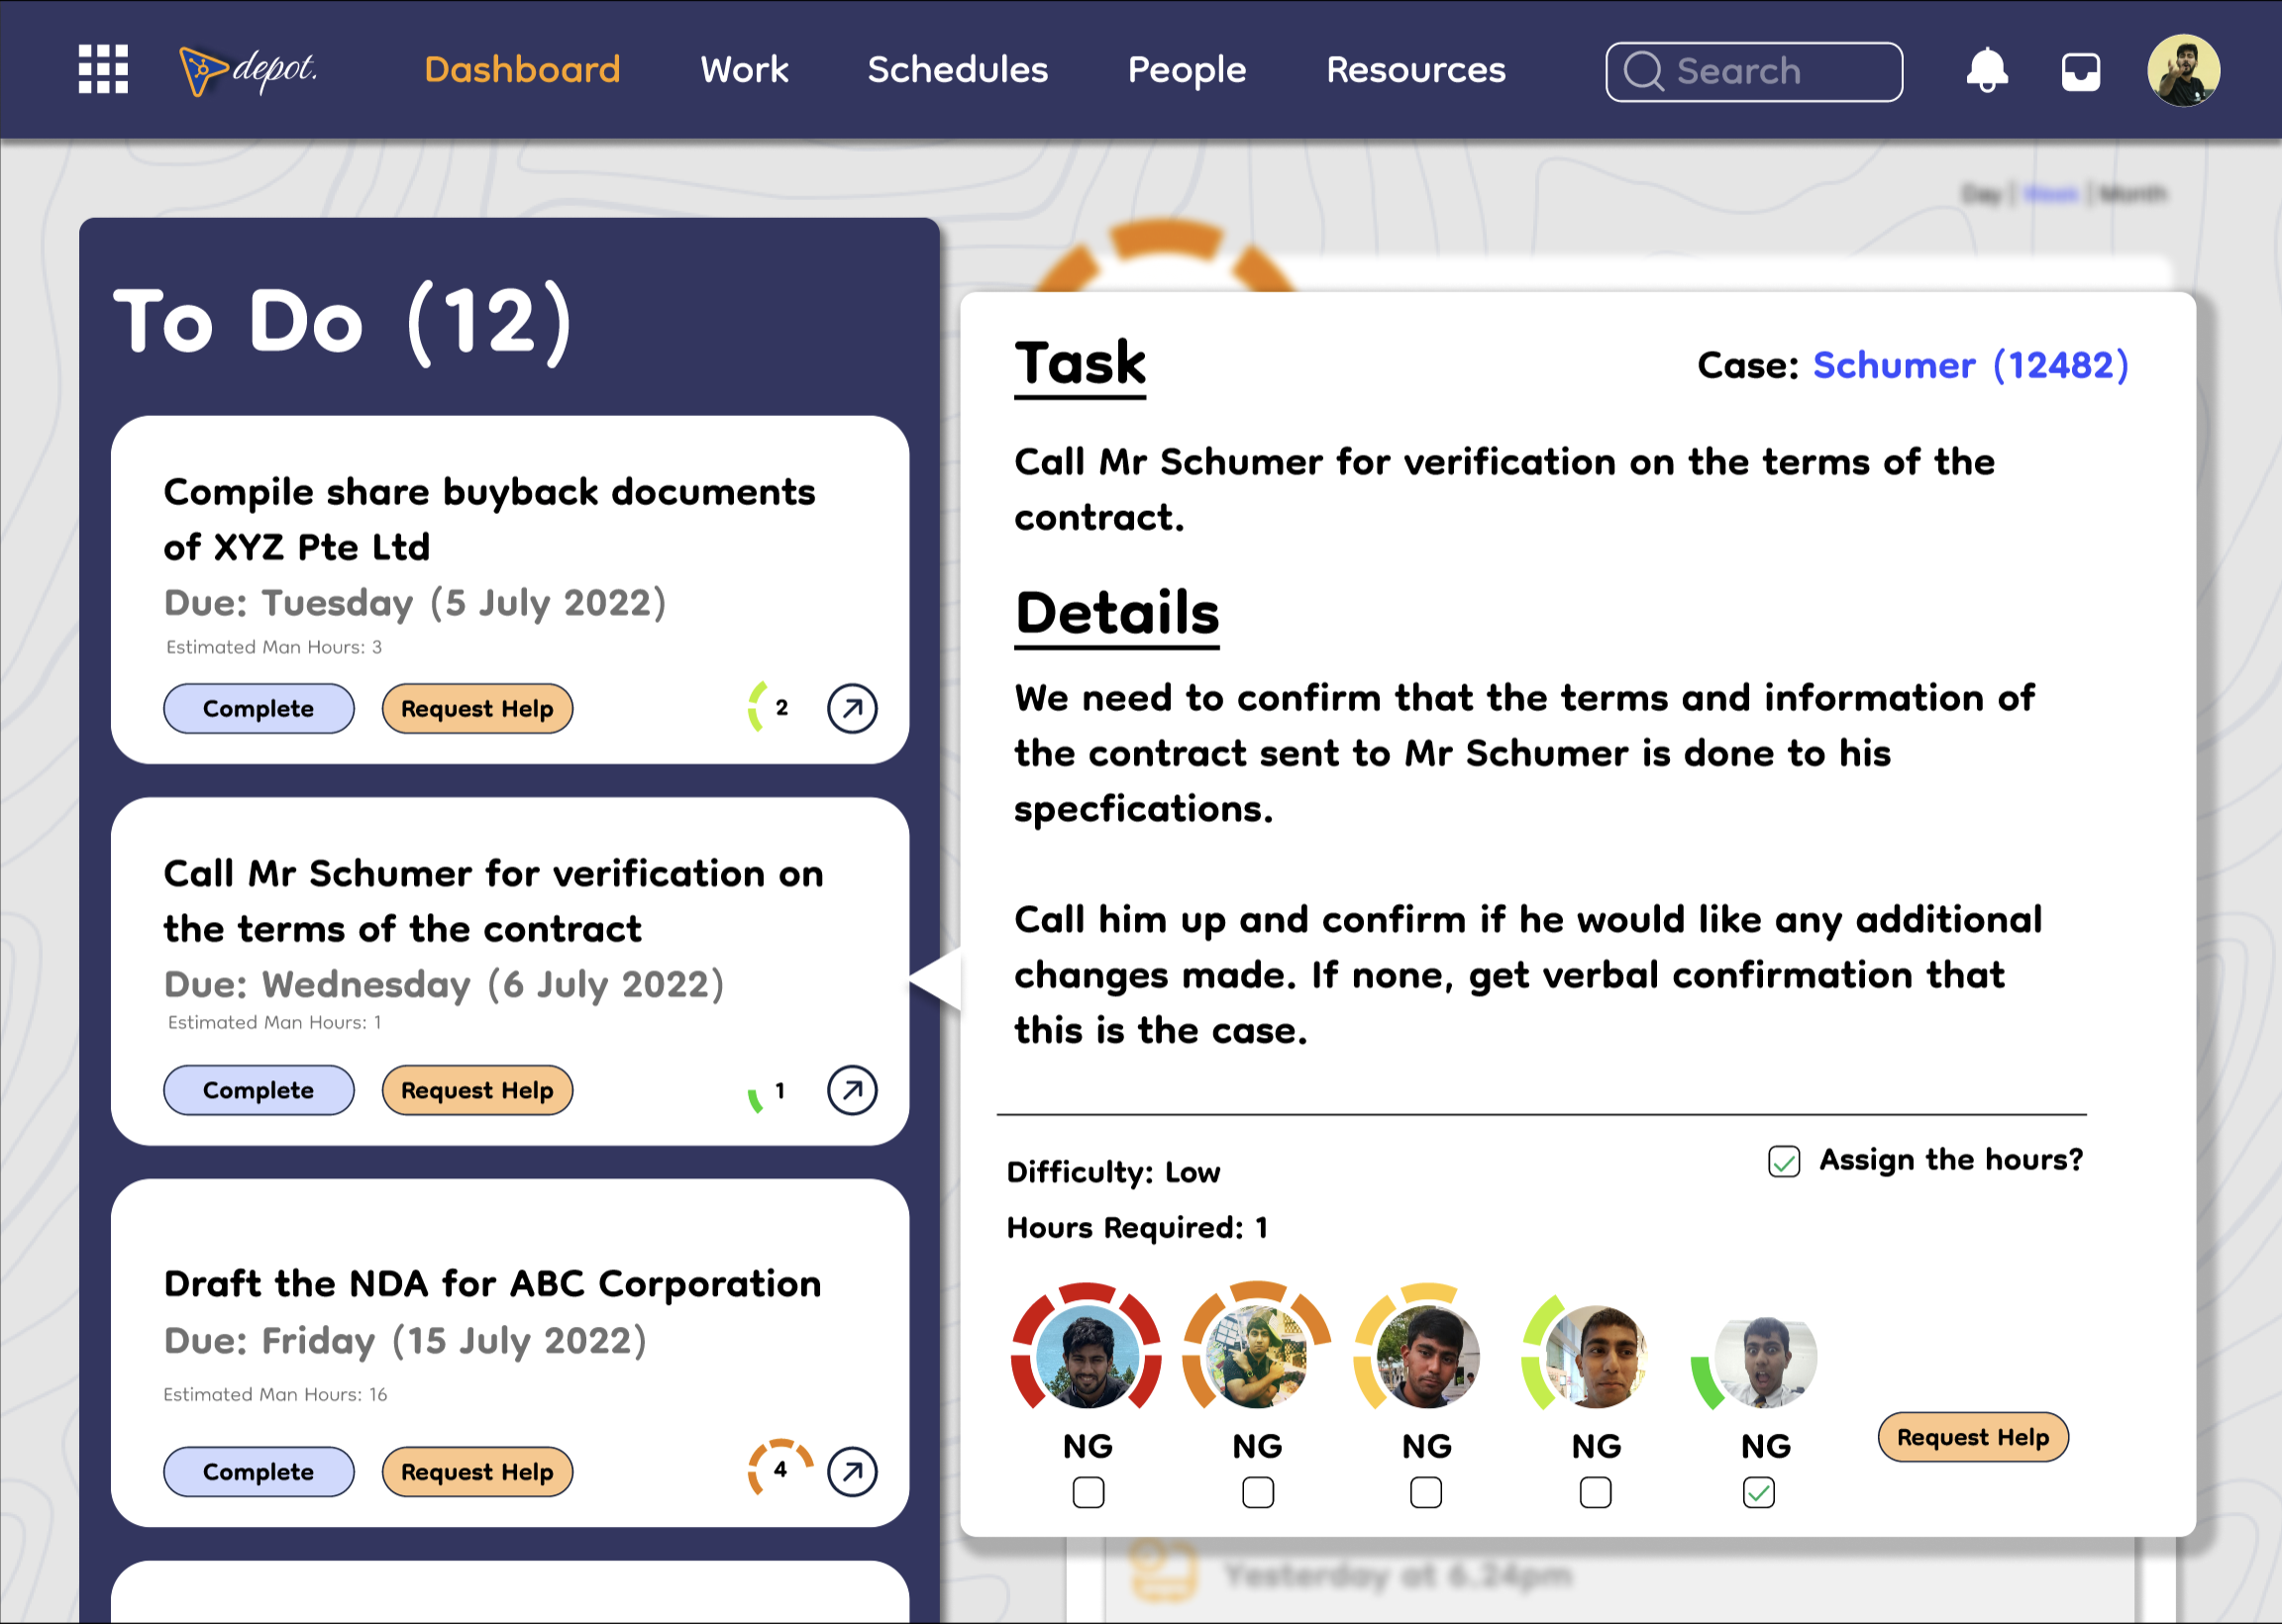Click the depot logo
Viewport: 2282px width, 1624px height.
[x=248, y=70]
